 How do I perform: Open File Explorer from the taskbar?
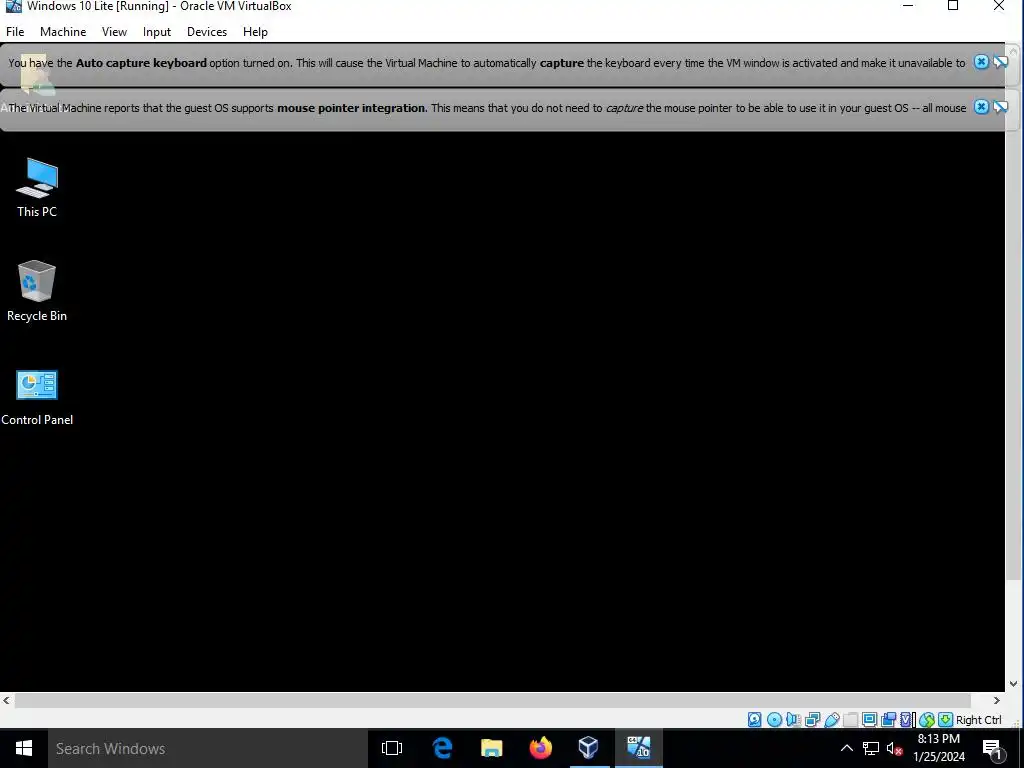tap(492, 748)
